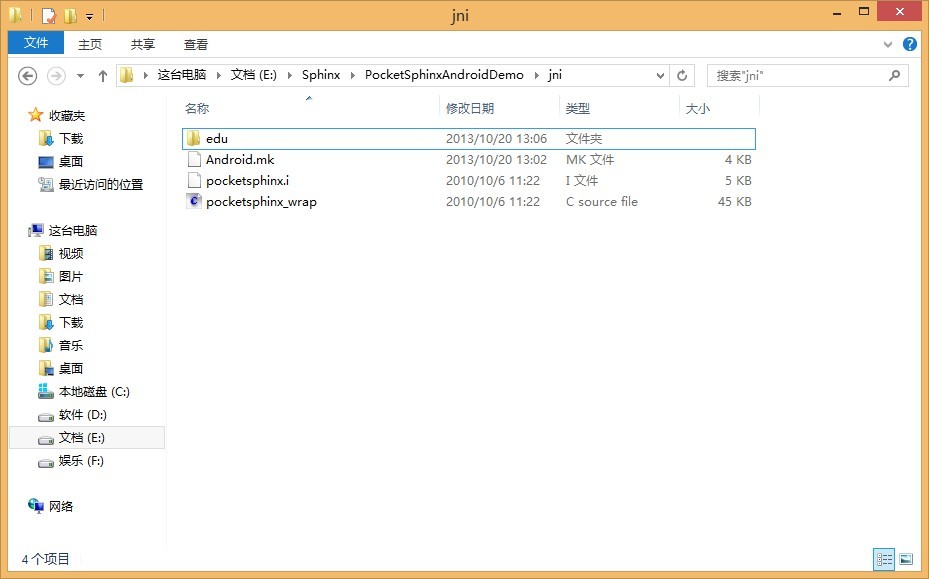Open the blue Help question mark icon
Image resolution: width=929 pixels, height=579 pixels.
tap(909, 44)
